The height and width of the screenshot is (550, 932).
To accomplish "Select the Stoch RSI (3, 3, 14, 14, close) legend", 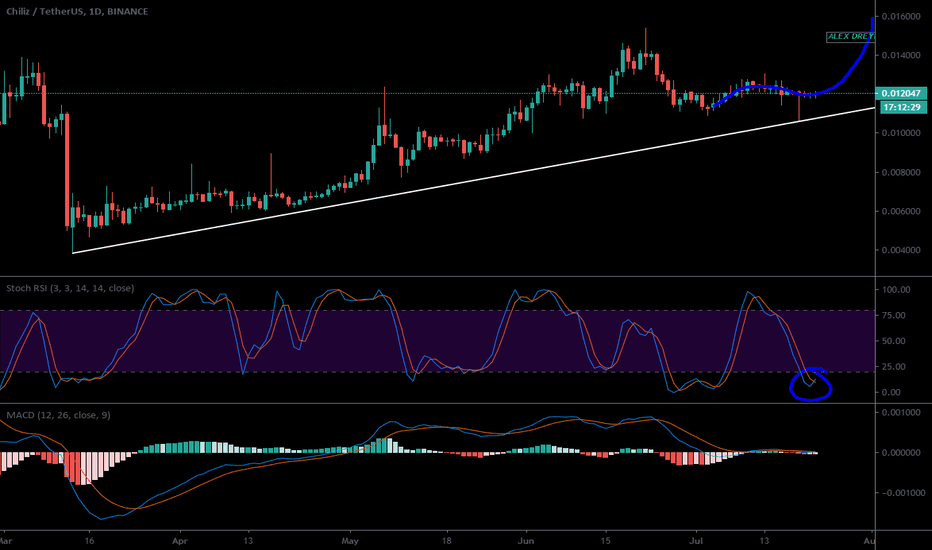I will point(70,288).
